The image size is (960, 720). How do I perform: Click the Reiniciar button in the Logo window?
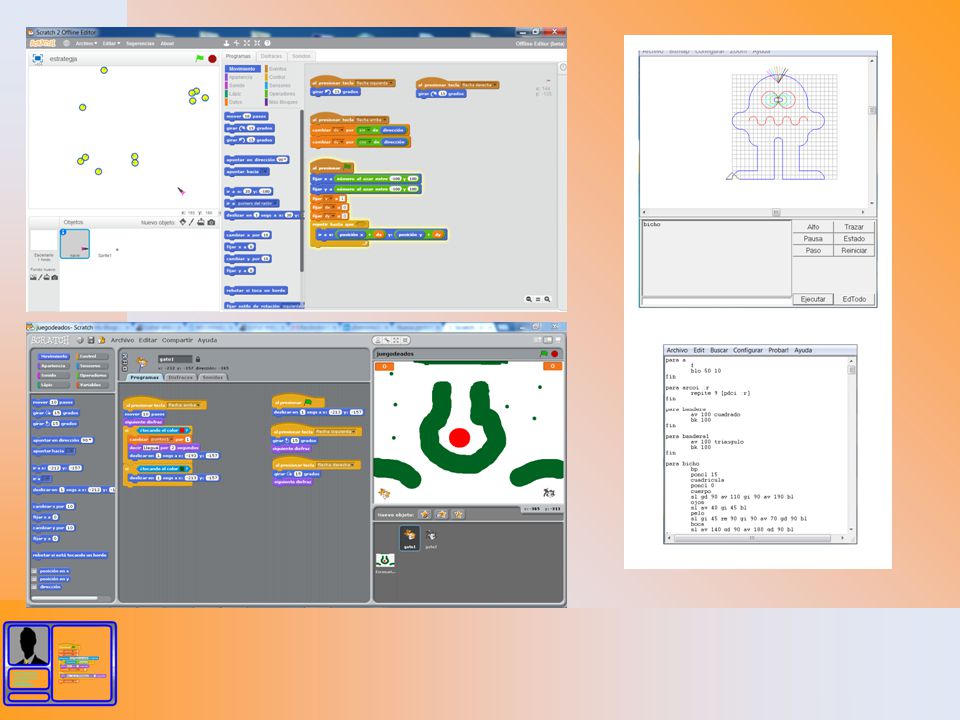[x=854, y=250]
